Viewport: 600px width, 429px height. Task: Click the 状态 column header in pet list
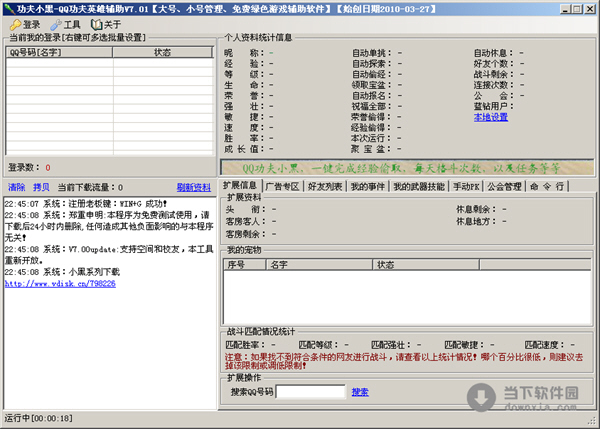pos(426,264)
